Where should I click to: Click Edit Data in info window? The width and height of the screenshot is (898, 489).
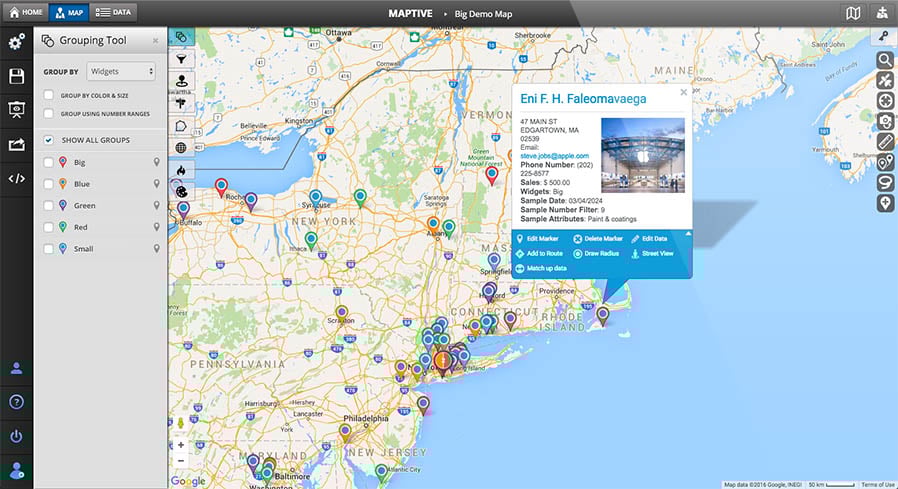click(x=649, y=239)
